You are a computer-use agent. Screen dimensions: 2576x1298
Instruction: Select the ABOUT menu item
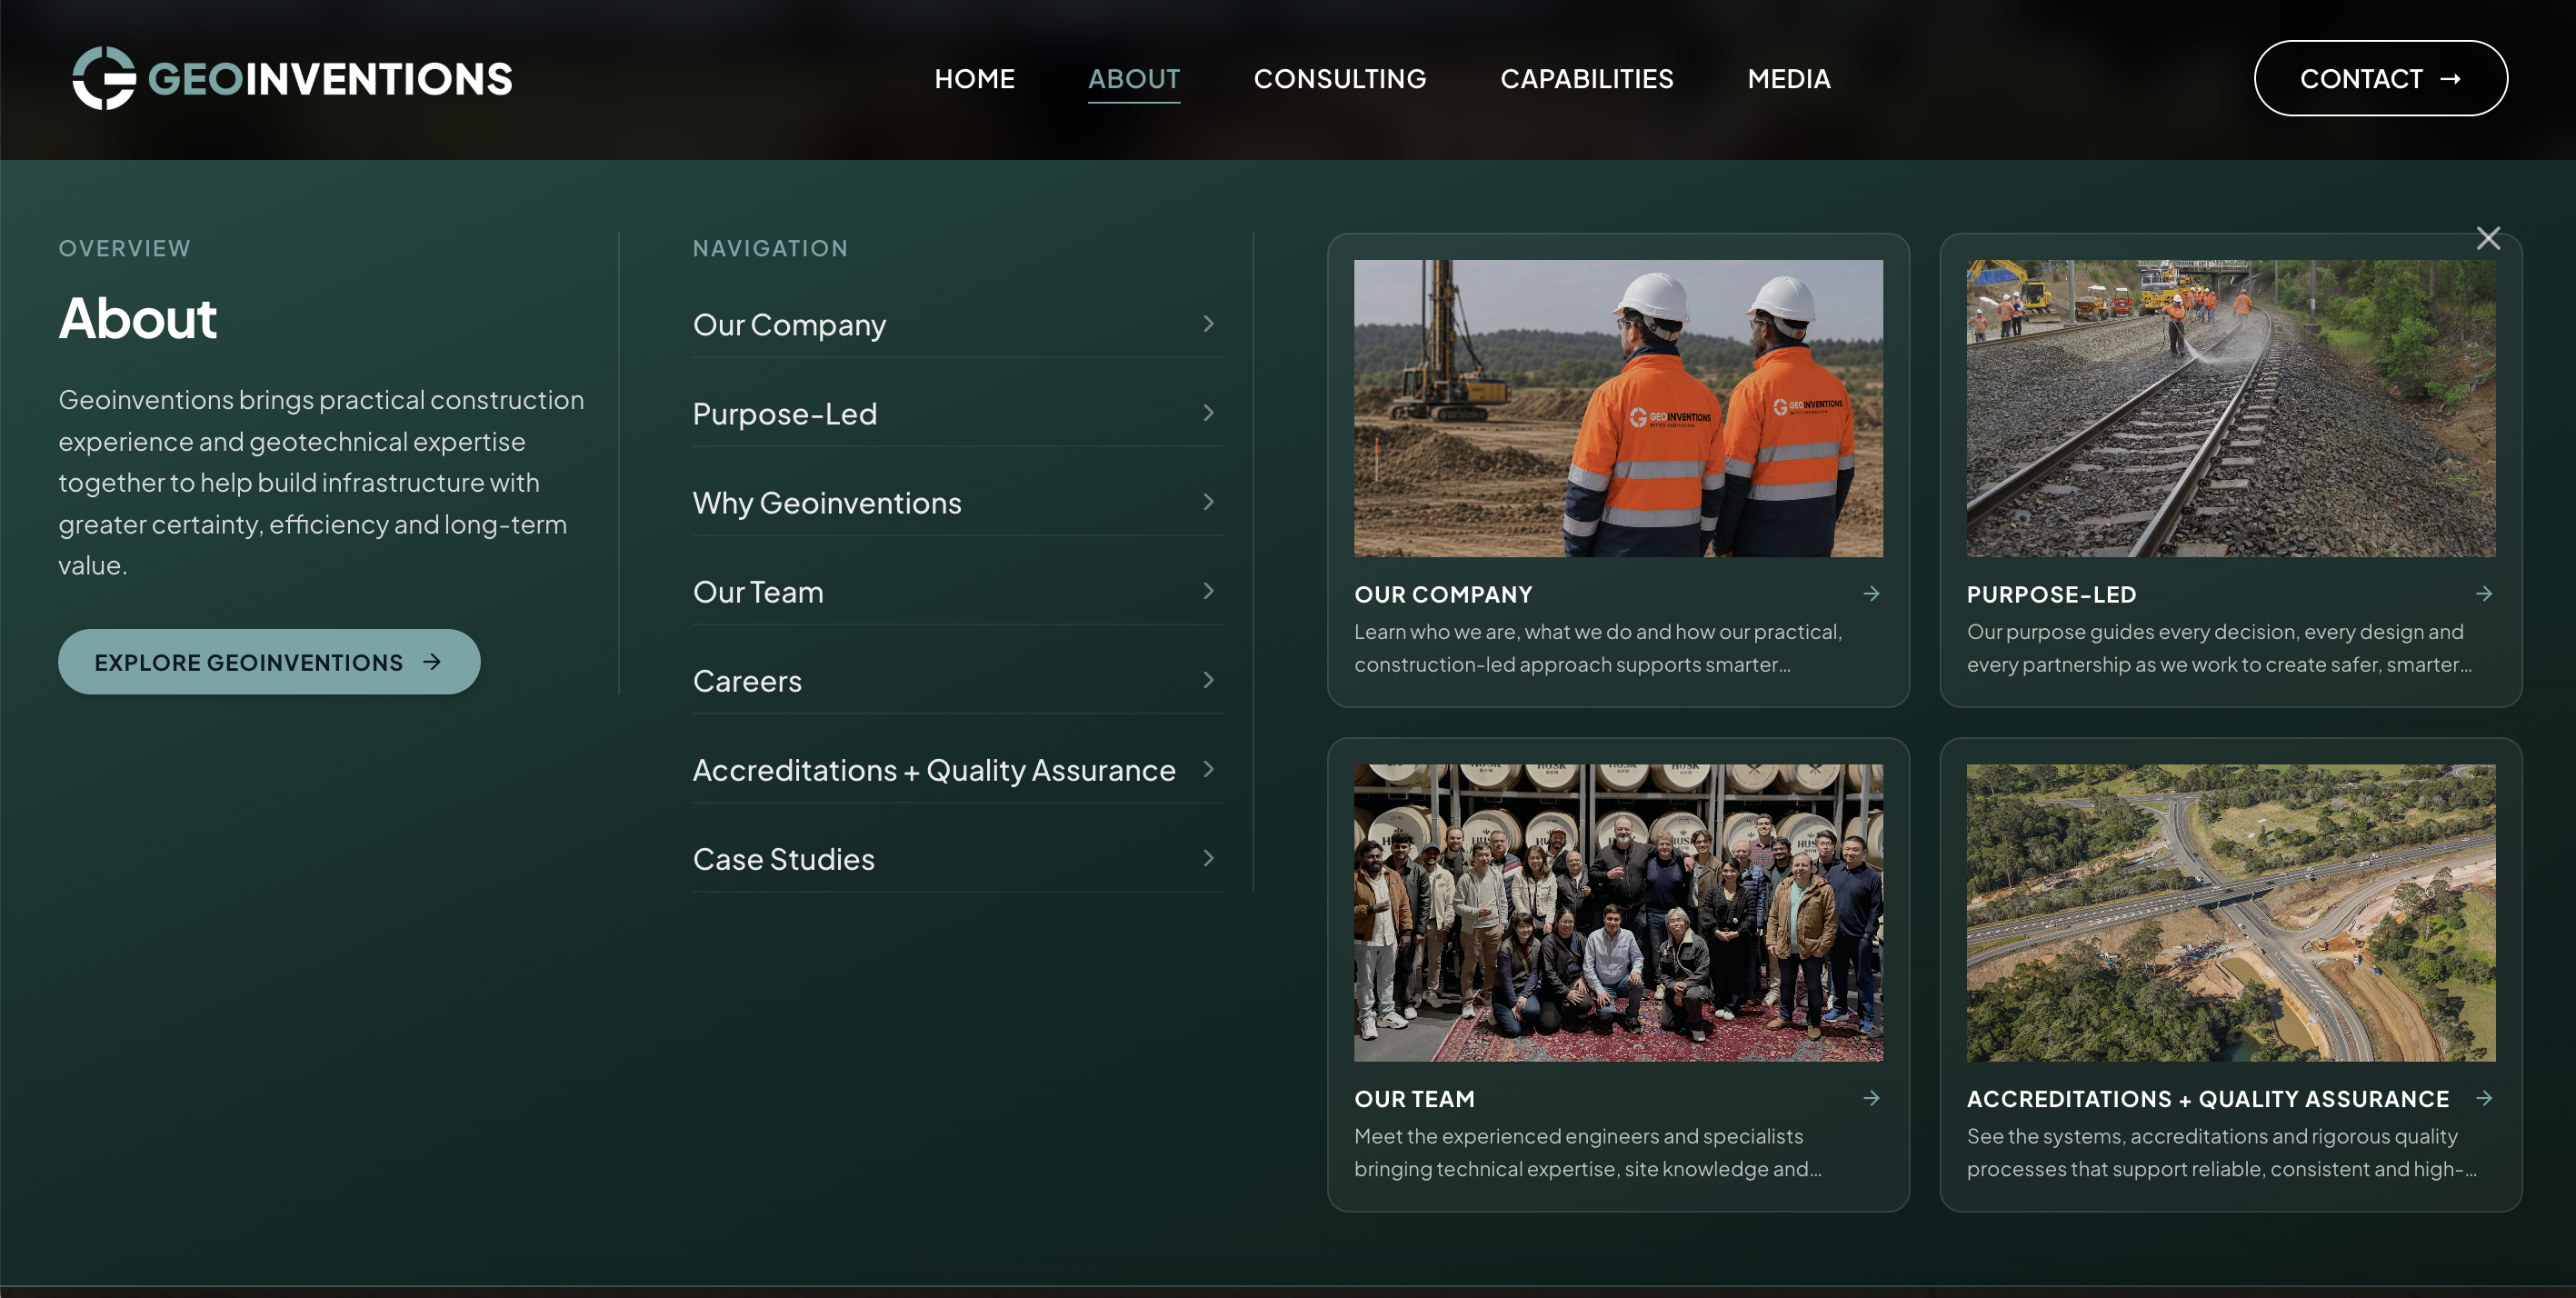[x=1134, y=78]
